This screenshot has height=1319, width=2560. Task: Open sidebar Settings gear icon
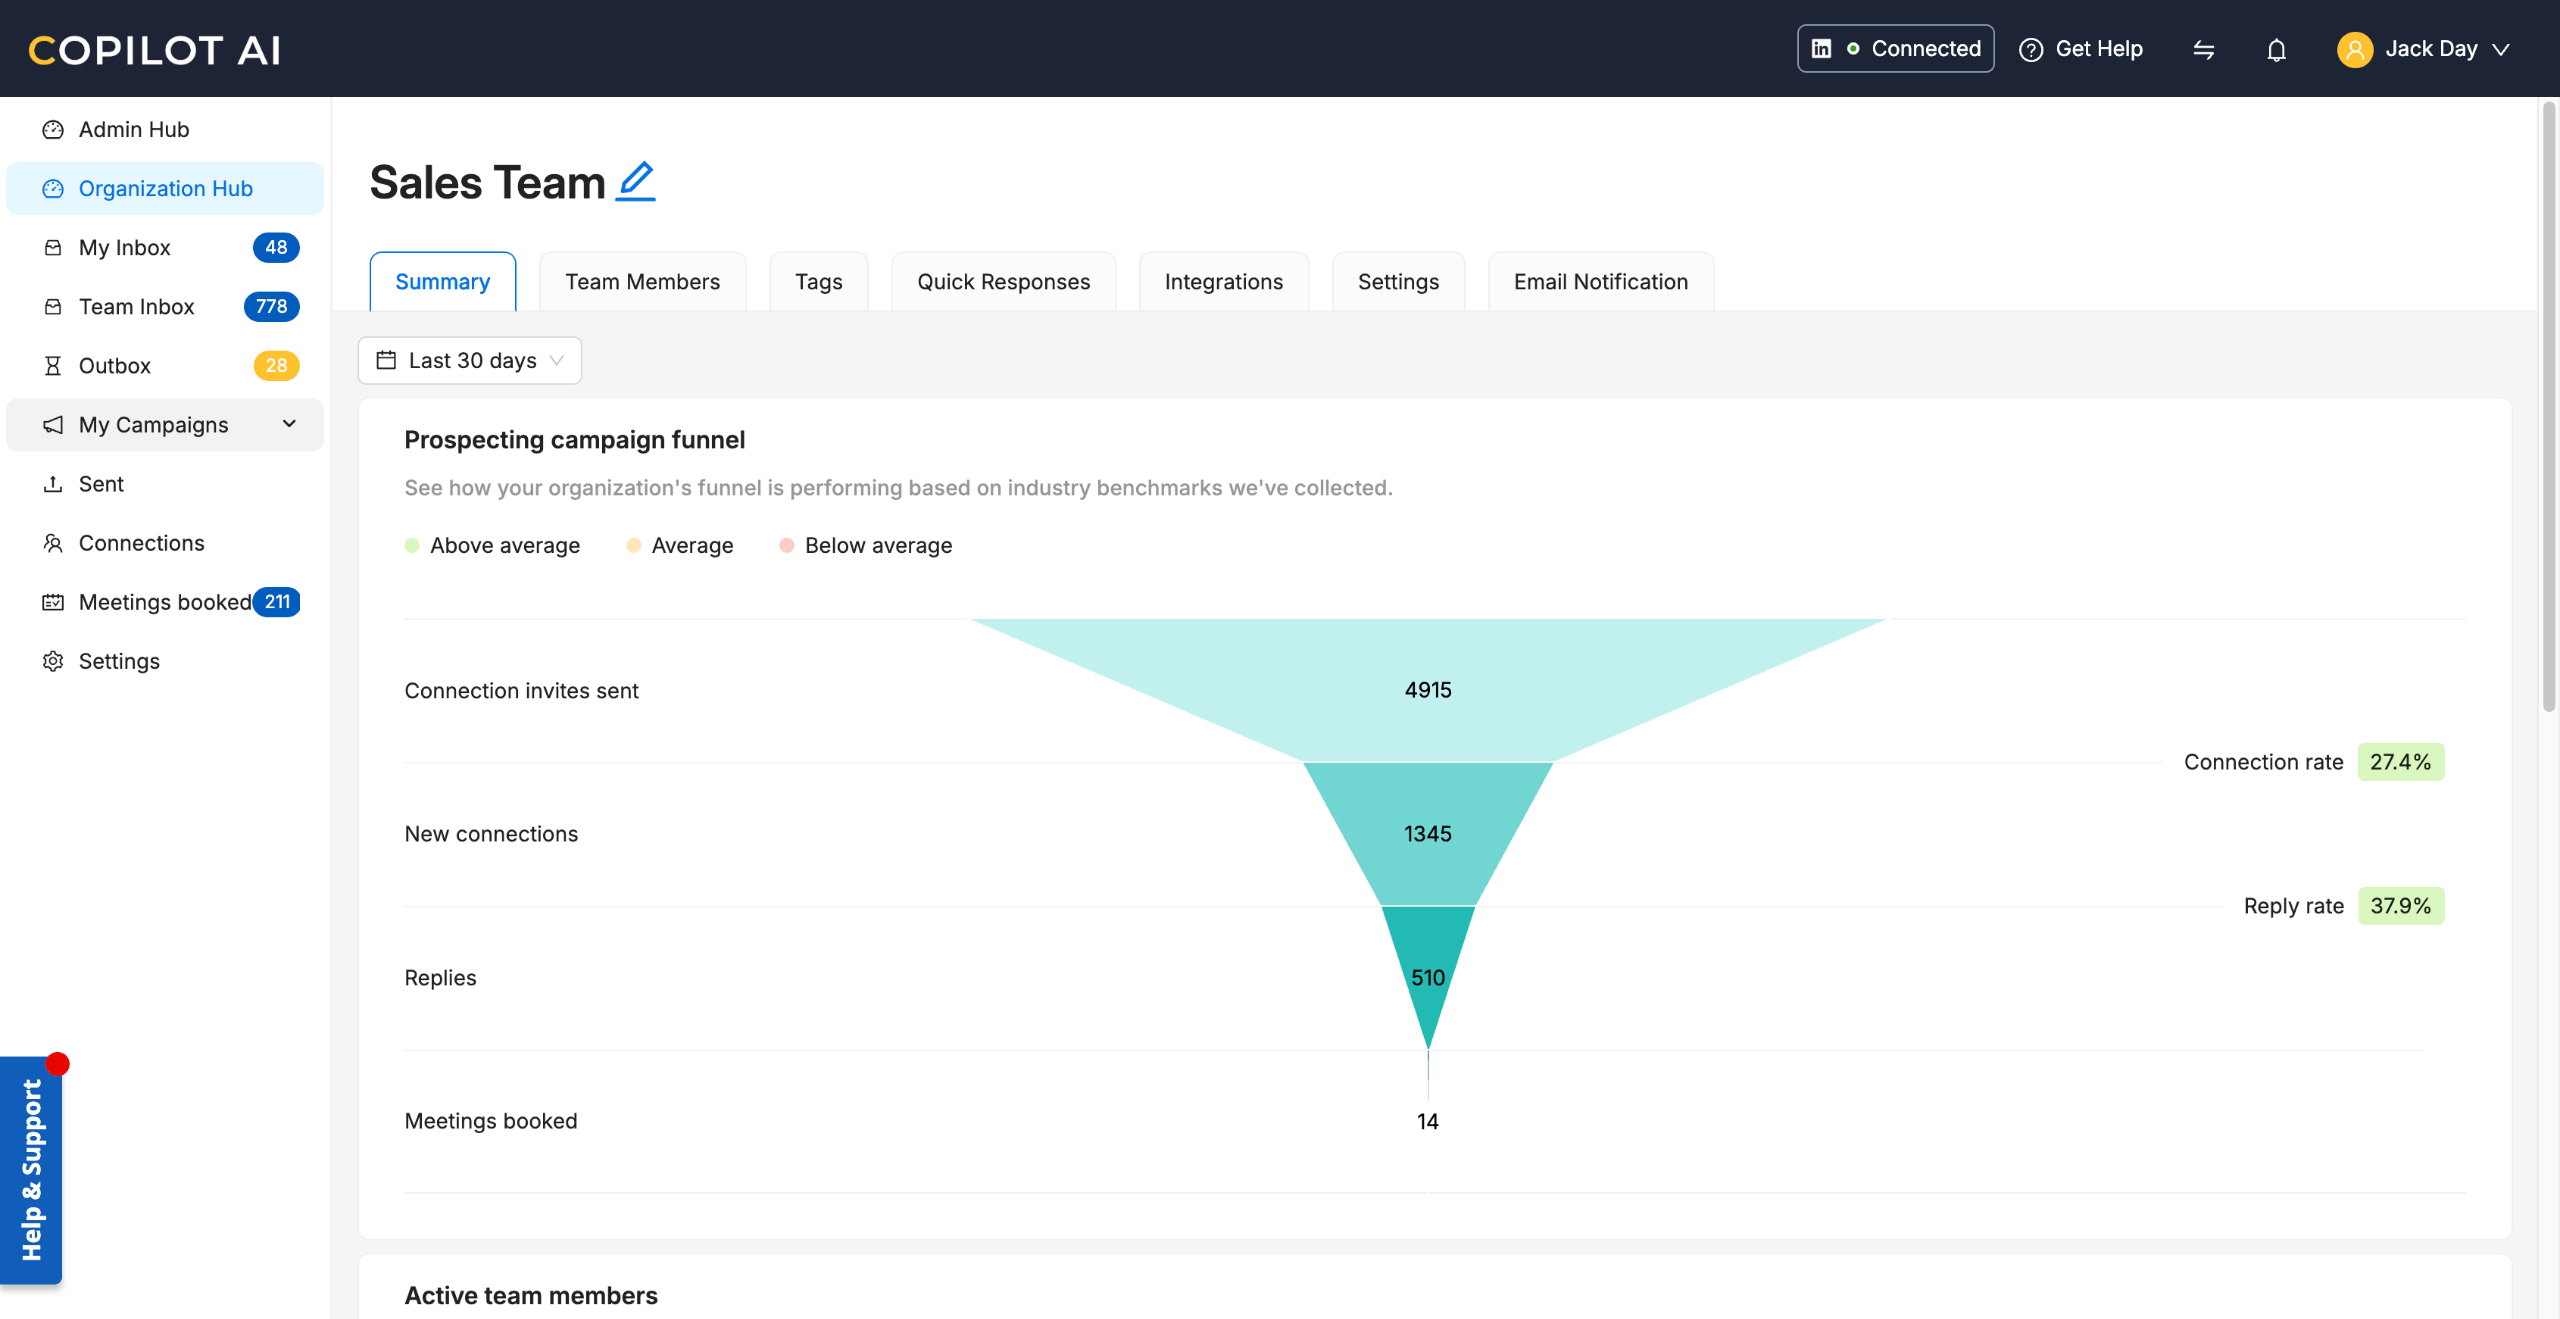coord(53,661)
